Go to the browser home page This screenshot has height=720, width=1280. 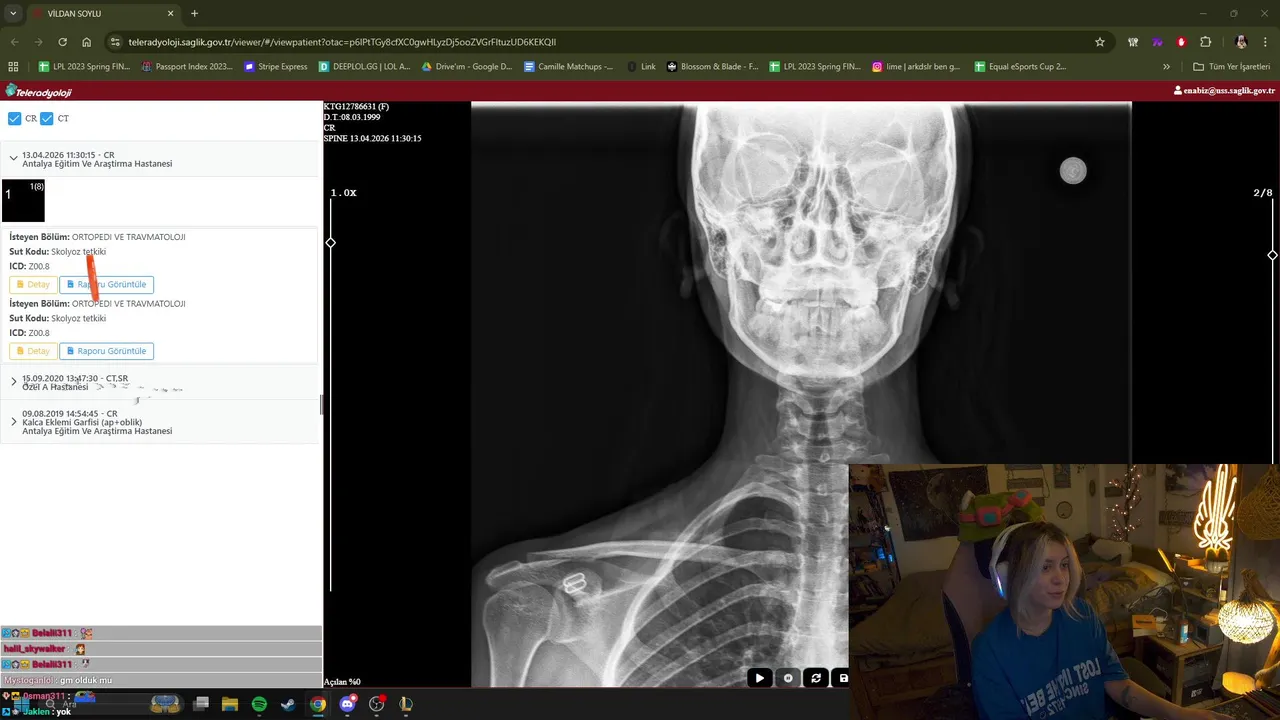(87, 42)
